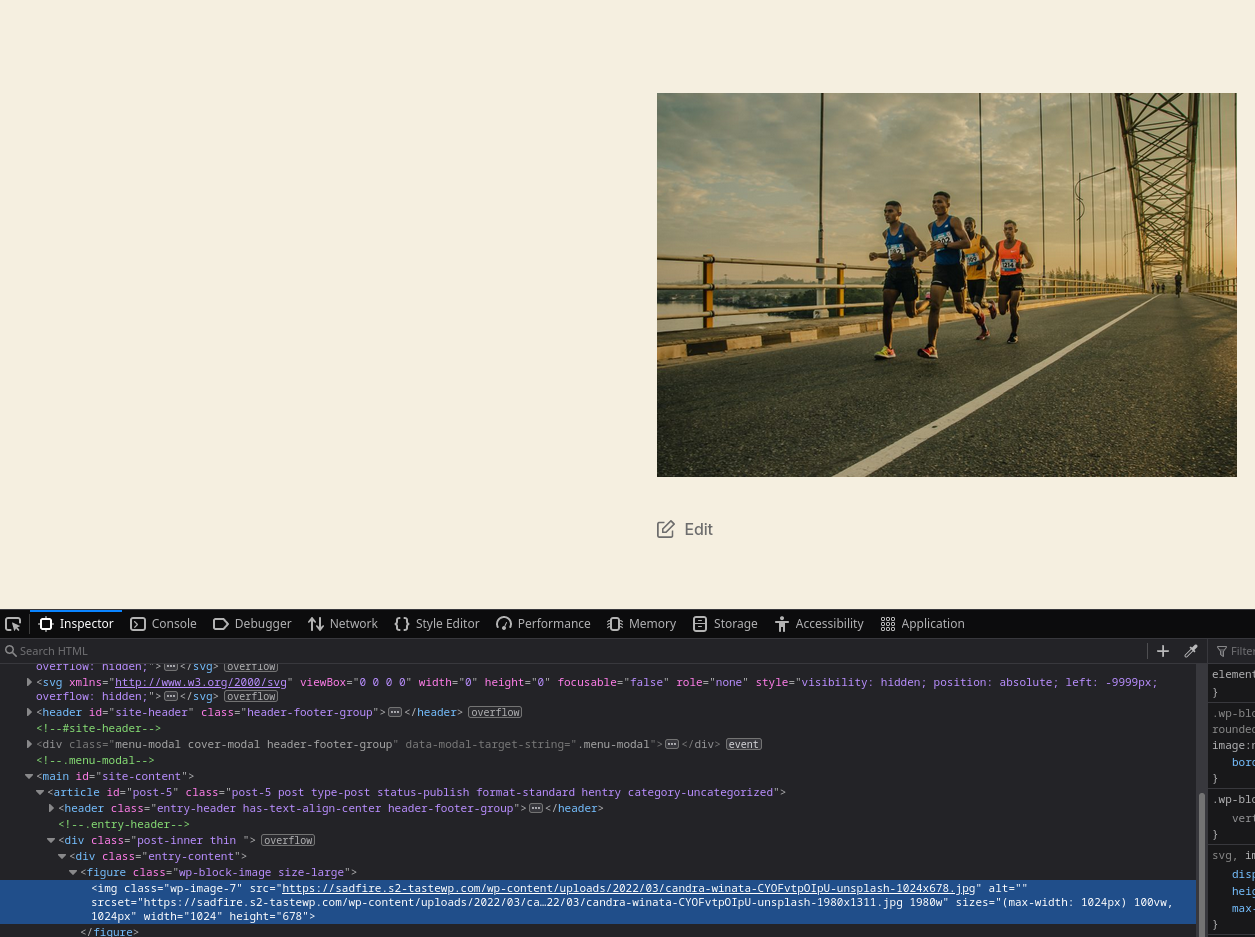Click the Debugger tab icon
The image size is (1255, 937).
pyautogui.click(x=221, y=624)
